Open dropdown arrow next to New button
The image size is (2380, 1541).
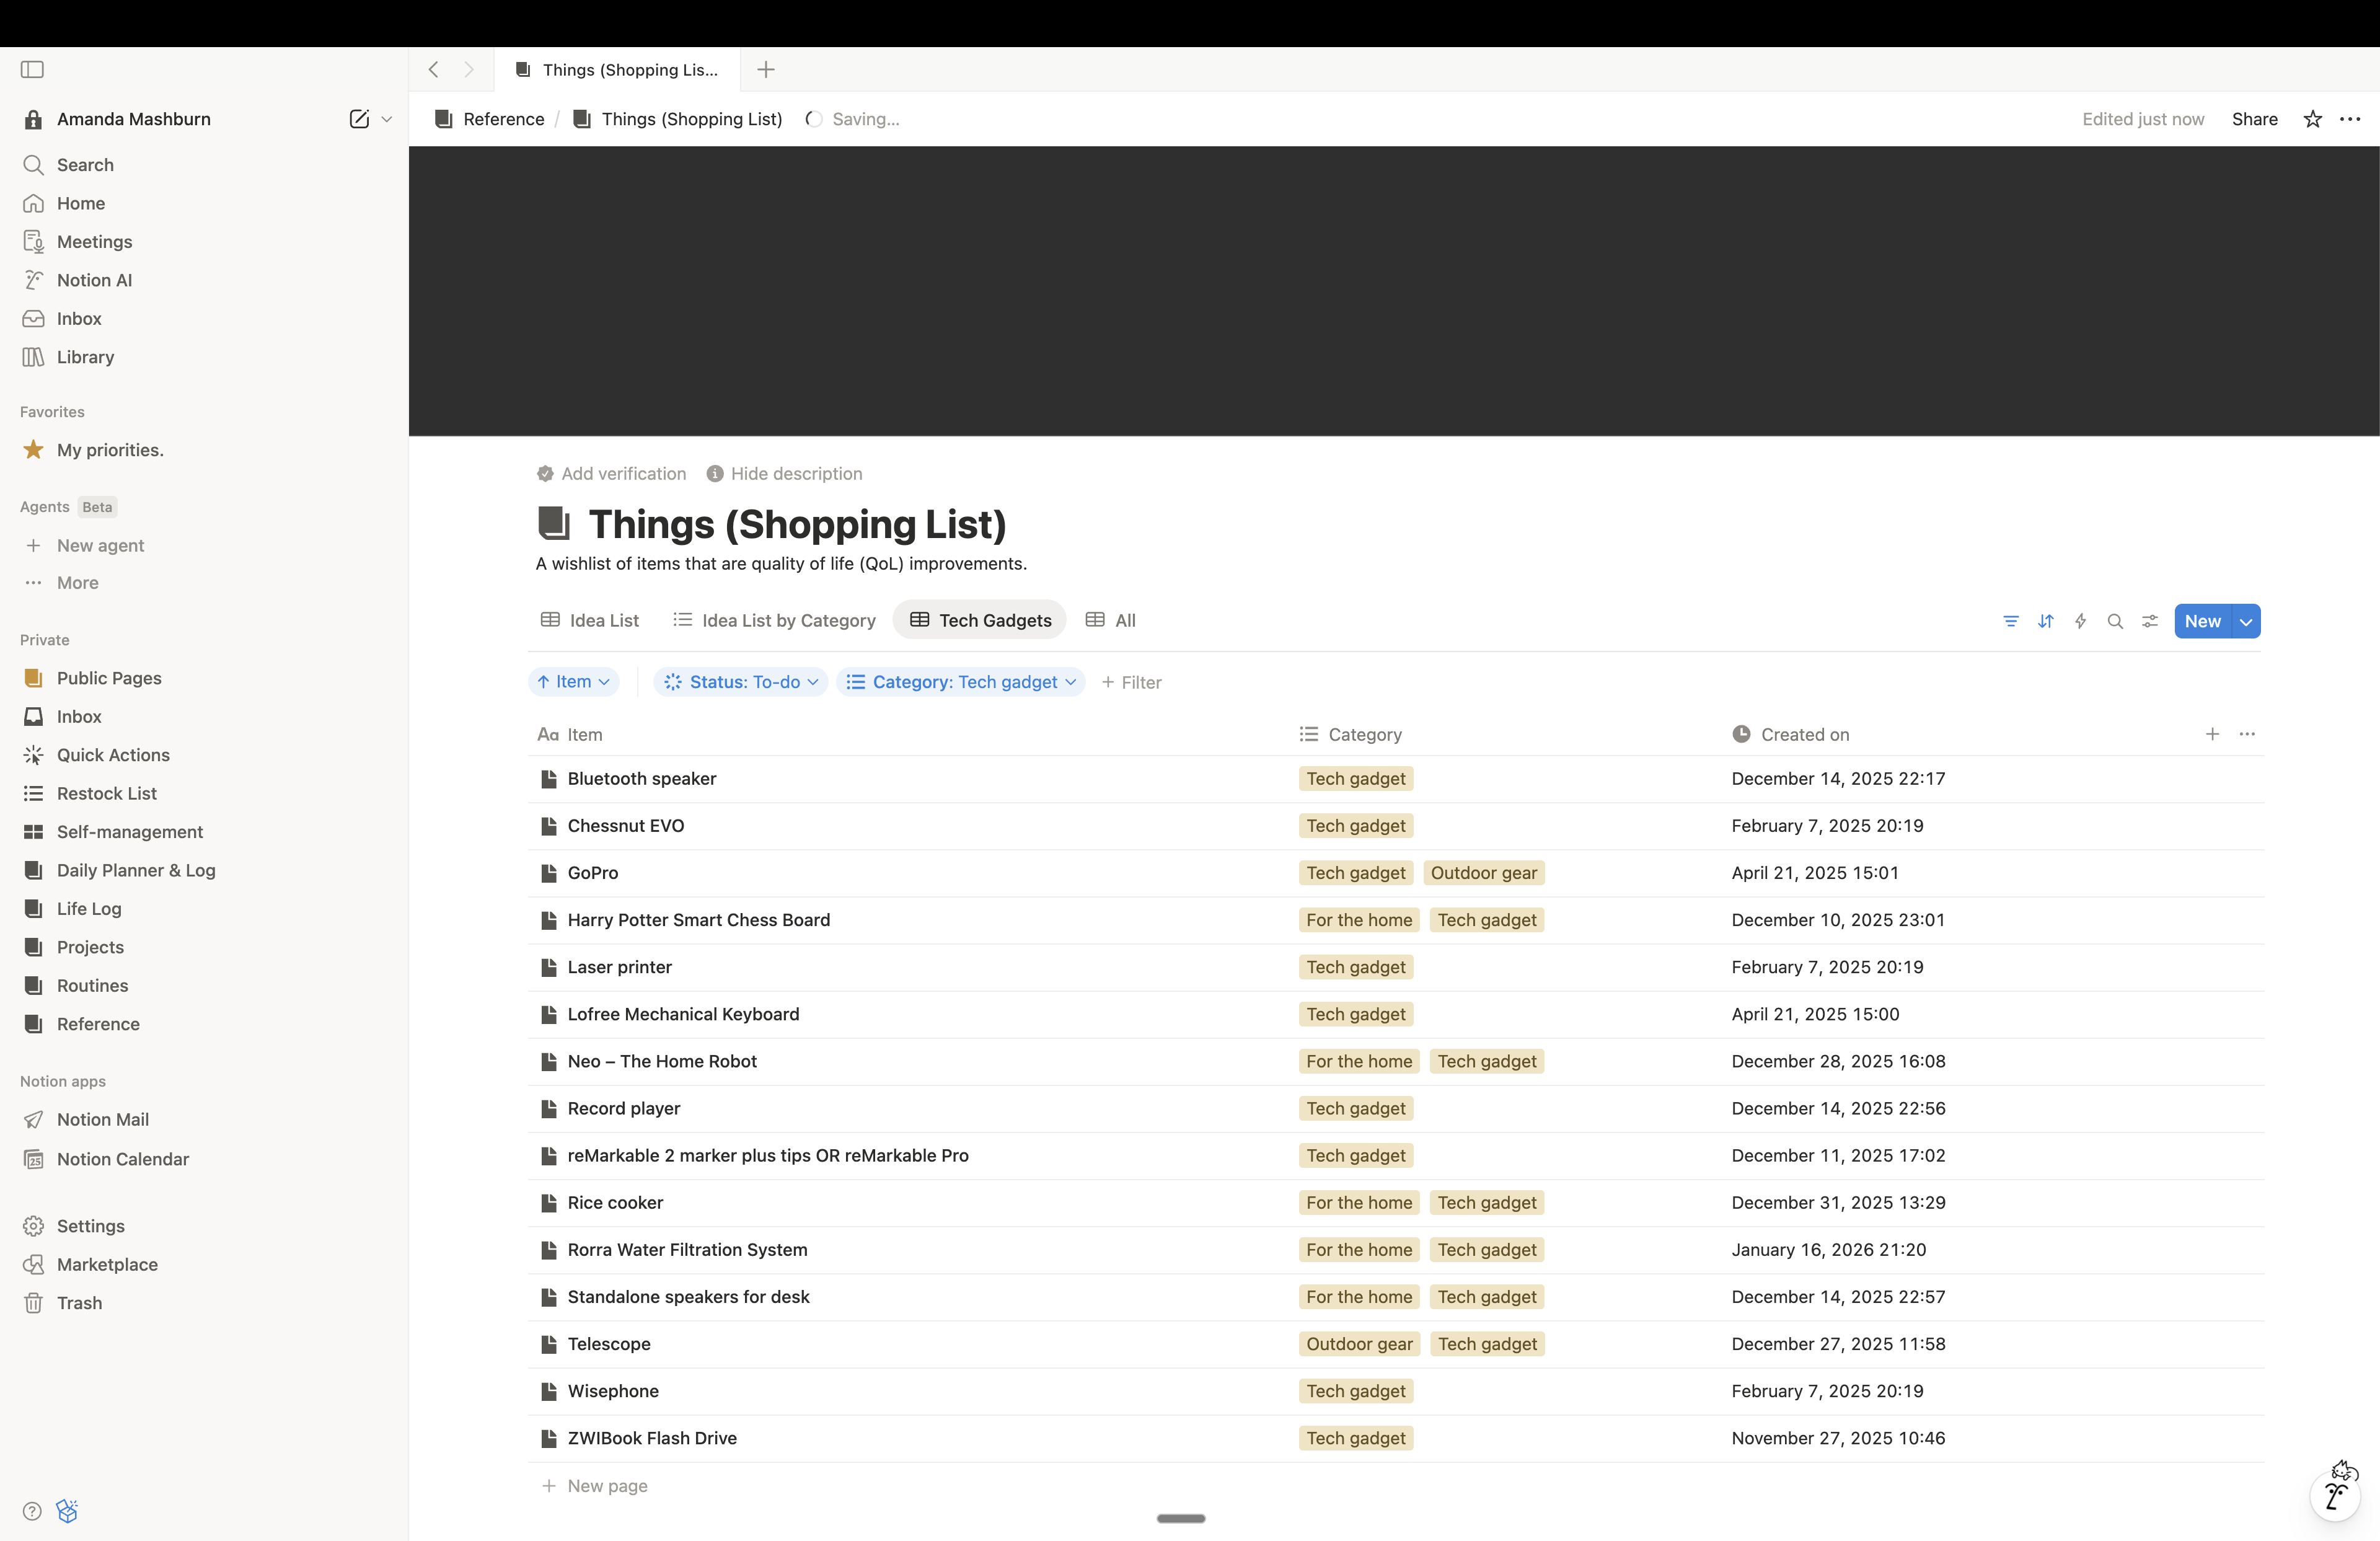pos(2246,621)
